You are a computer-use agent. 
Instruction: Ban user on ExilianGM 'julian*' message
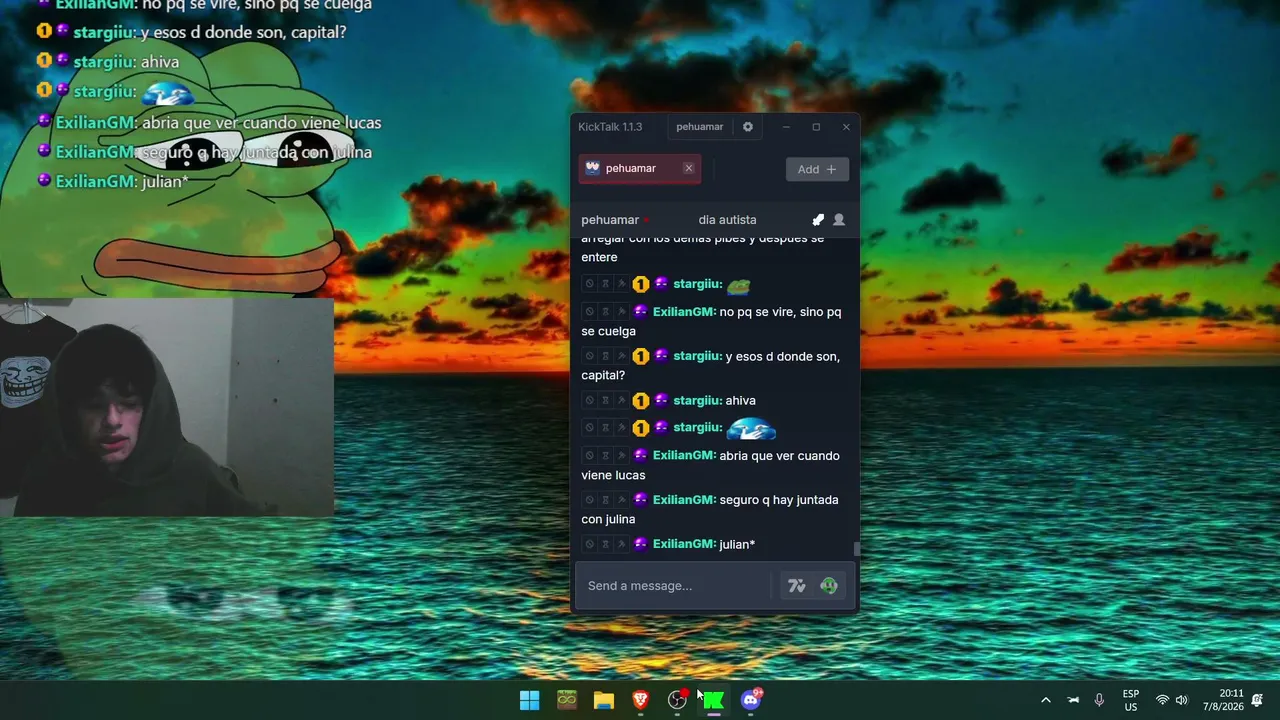pos(589,544)
